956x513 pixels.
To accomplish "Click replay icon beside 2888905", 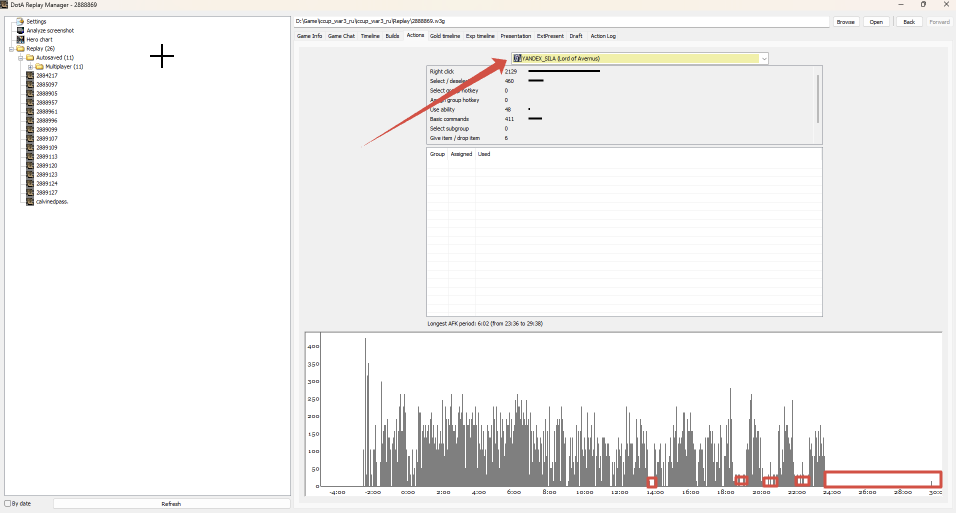I will pyautogui.click(x=30, y=93).
